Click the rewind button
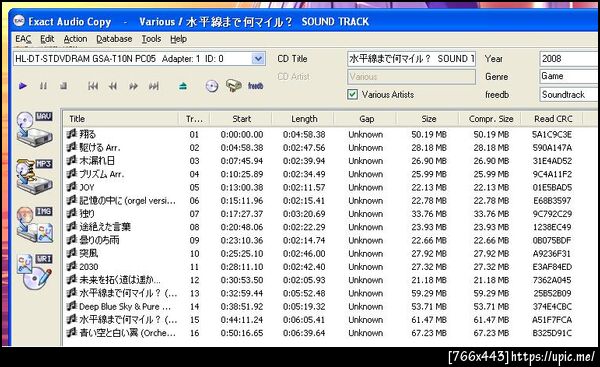Viewport: 600px width, 367px height. click(x=113, y=86)
